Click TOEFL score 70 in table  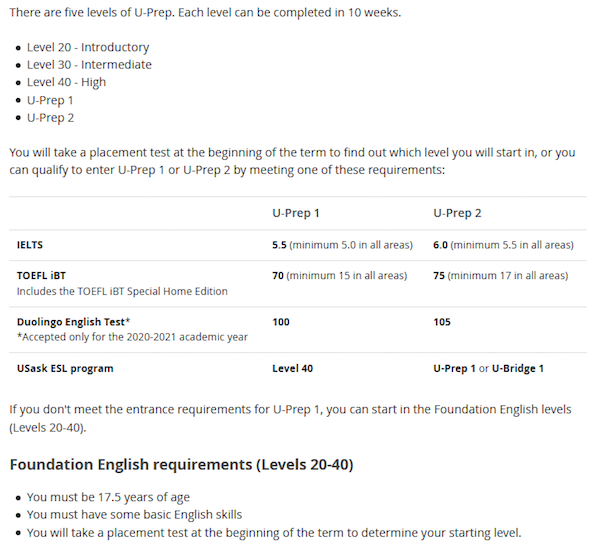[x=278, y=276]
